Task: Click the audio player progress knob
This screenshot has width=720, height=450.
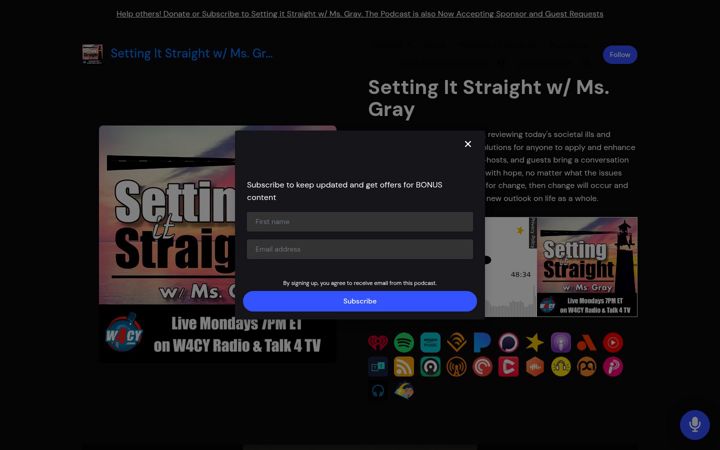Action: pos(488,260)
